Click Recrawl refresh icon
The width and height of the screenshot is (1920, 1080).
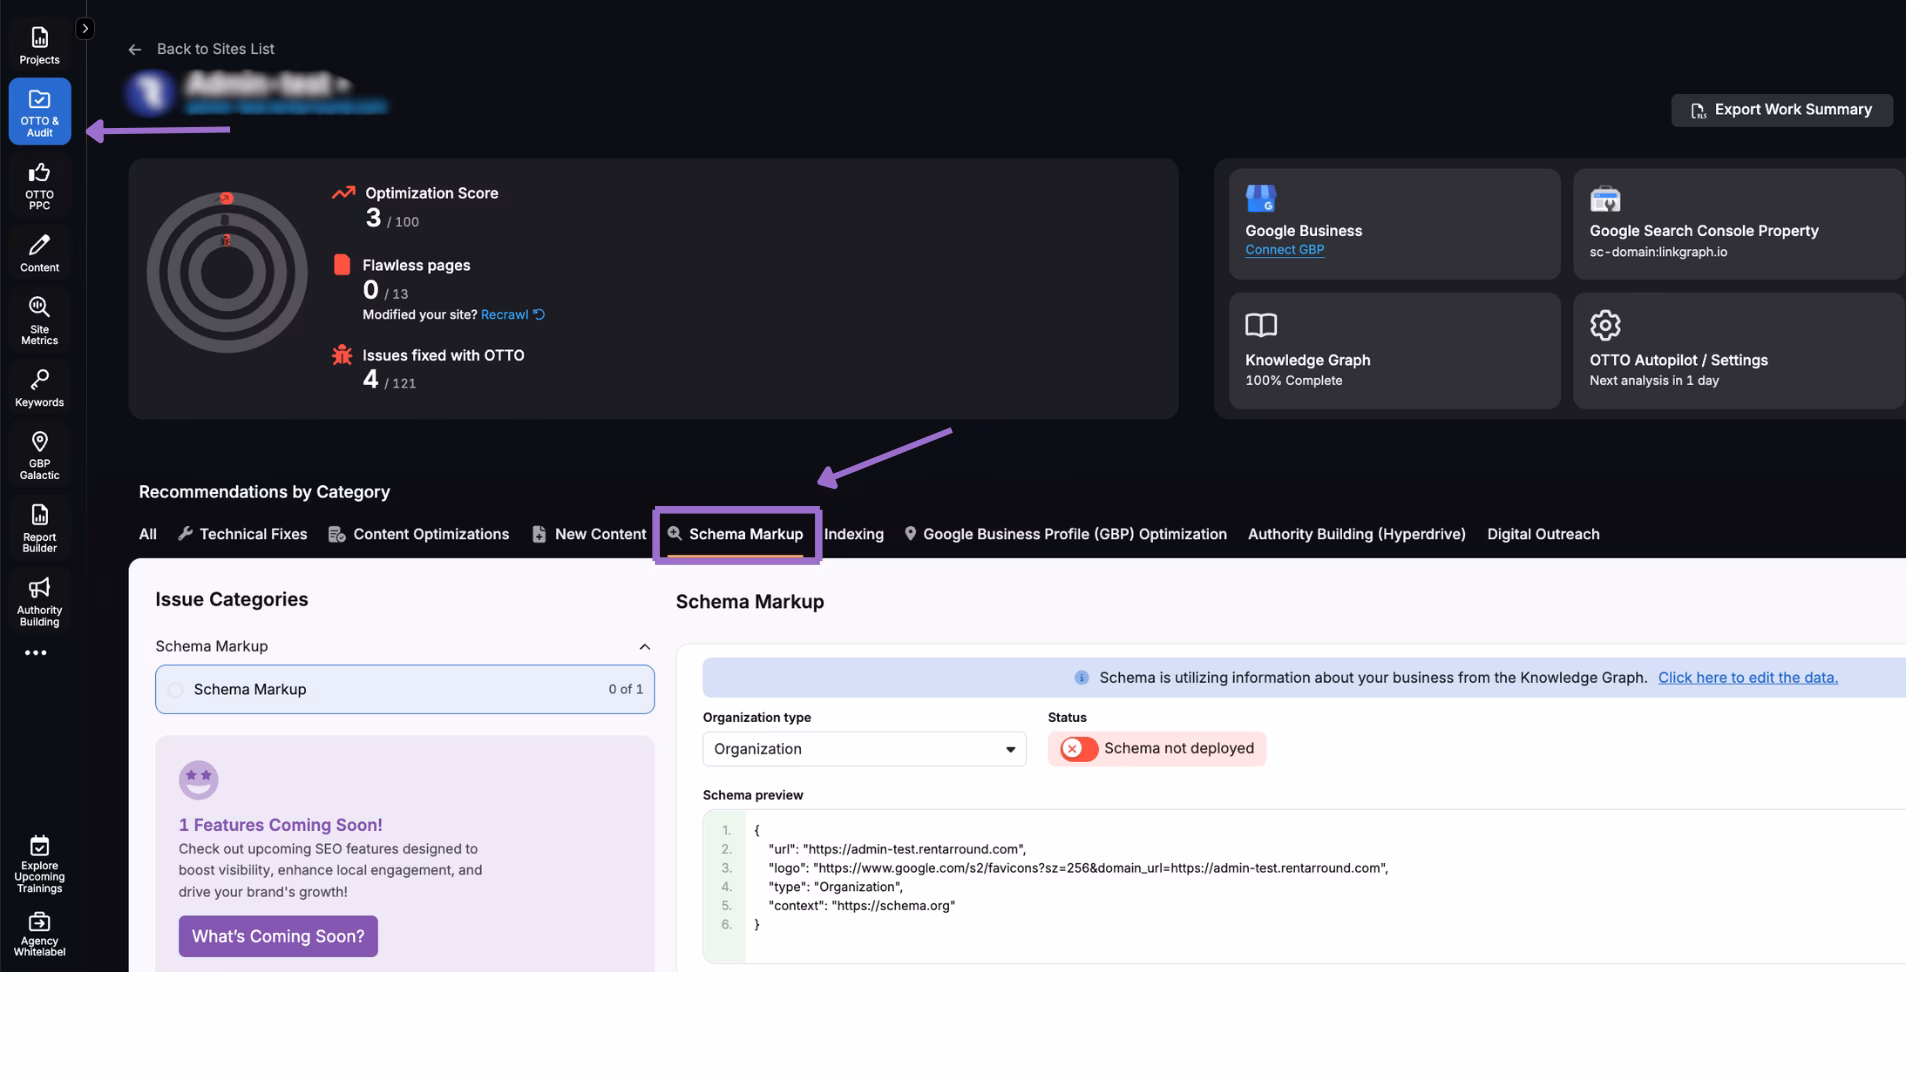pyautogui.click(x=539, y=314)
